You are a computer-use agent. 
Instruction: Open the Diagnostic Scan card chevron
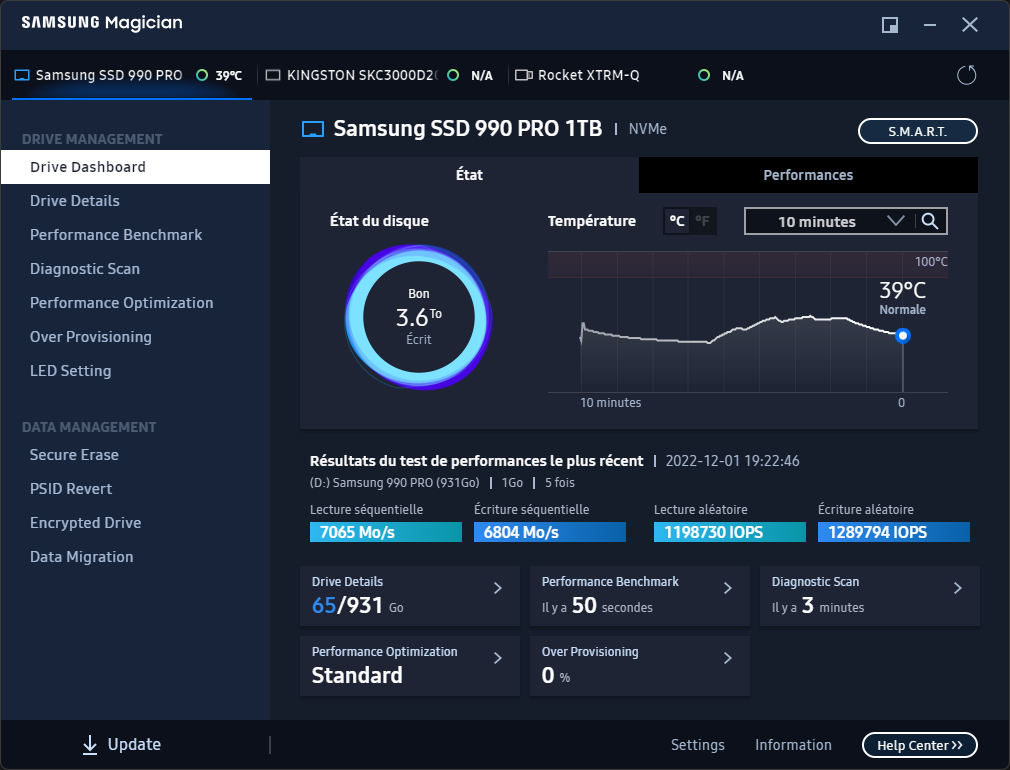[958, 588]
